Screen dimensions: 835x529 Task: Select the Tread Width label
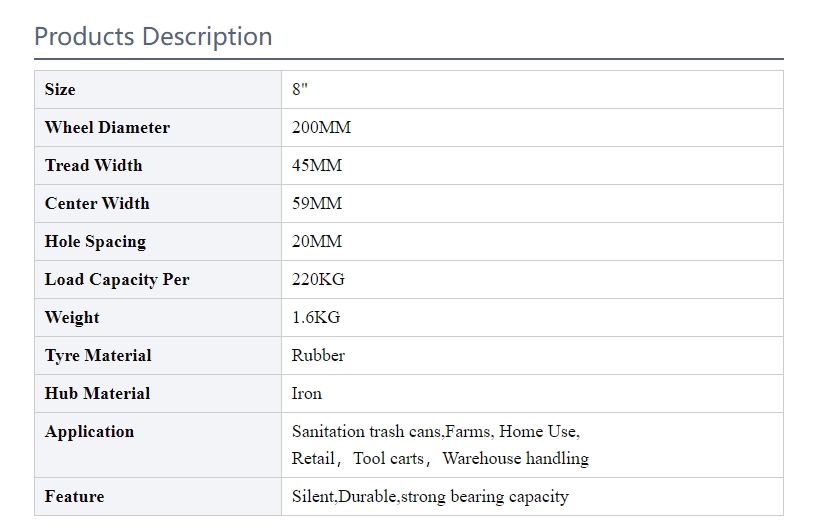tap(94, 166)
